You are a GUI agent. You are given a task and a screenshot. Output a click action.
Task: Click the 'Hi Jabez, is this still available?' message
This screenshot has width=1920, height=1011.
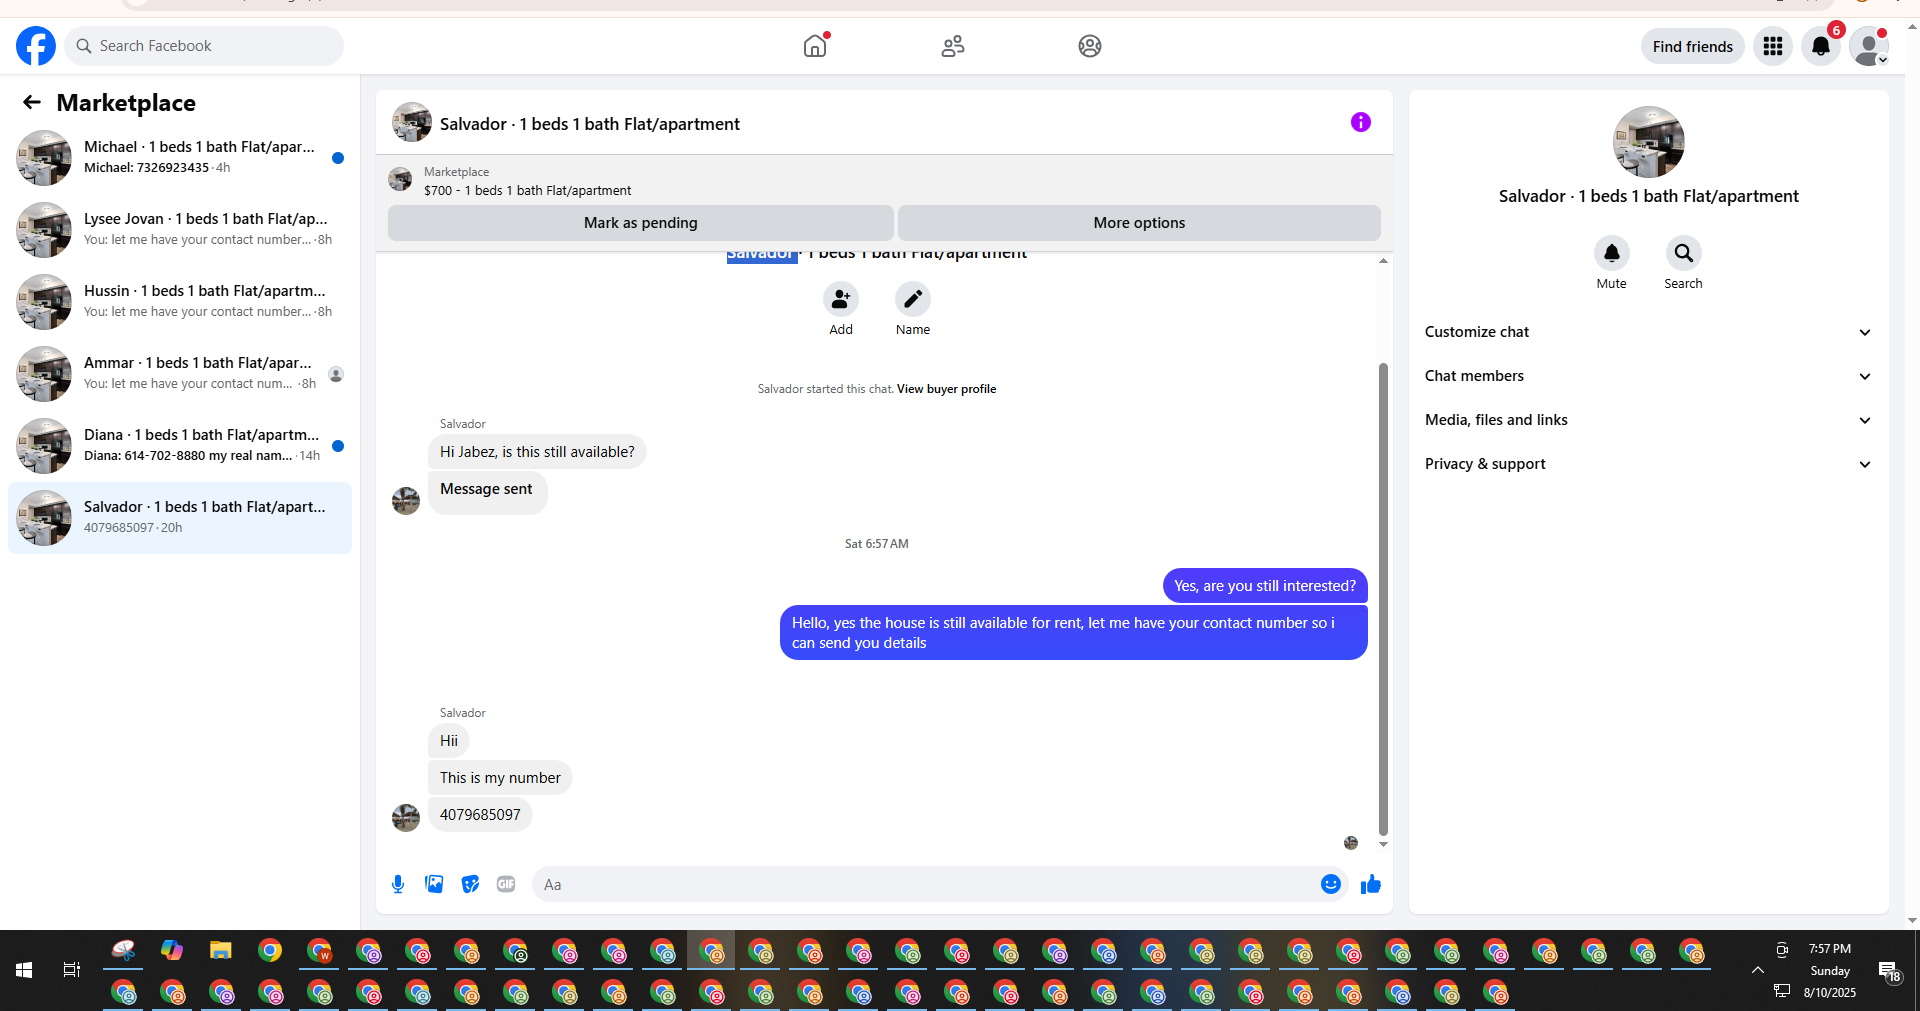537,452
